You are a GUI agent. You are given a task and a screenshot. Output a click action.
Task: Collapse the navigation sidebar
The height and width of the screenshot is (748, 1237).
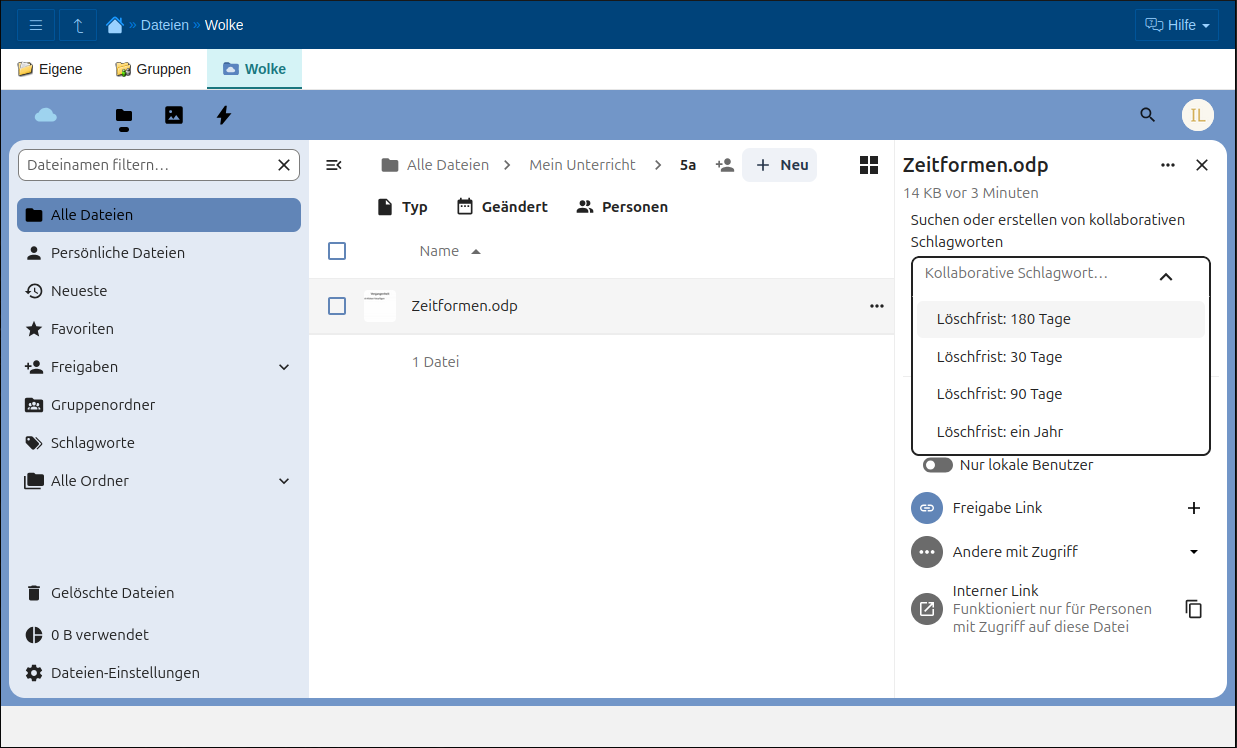pos(335,165)
